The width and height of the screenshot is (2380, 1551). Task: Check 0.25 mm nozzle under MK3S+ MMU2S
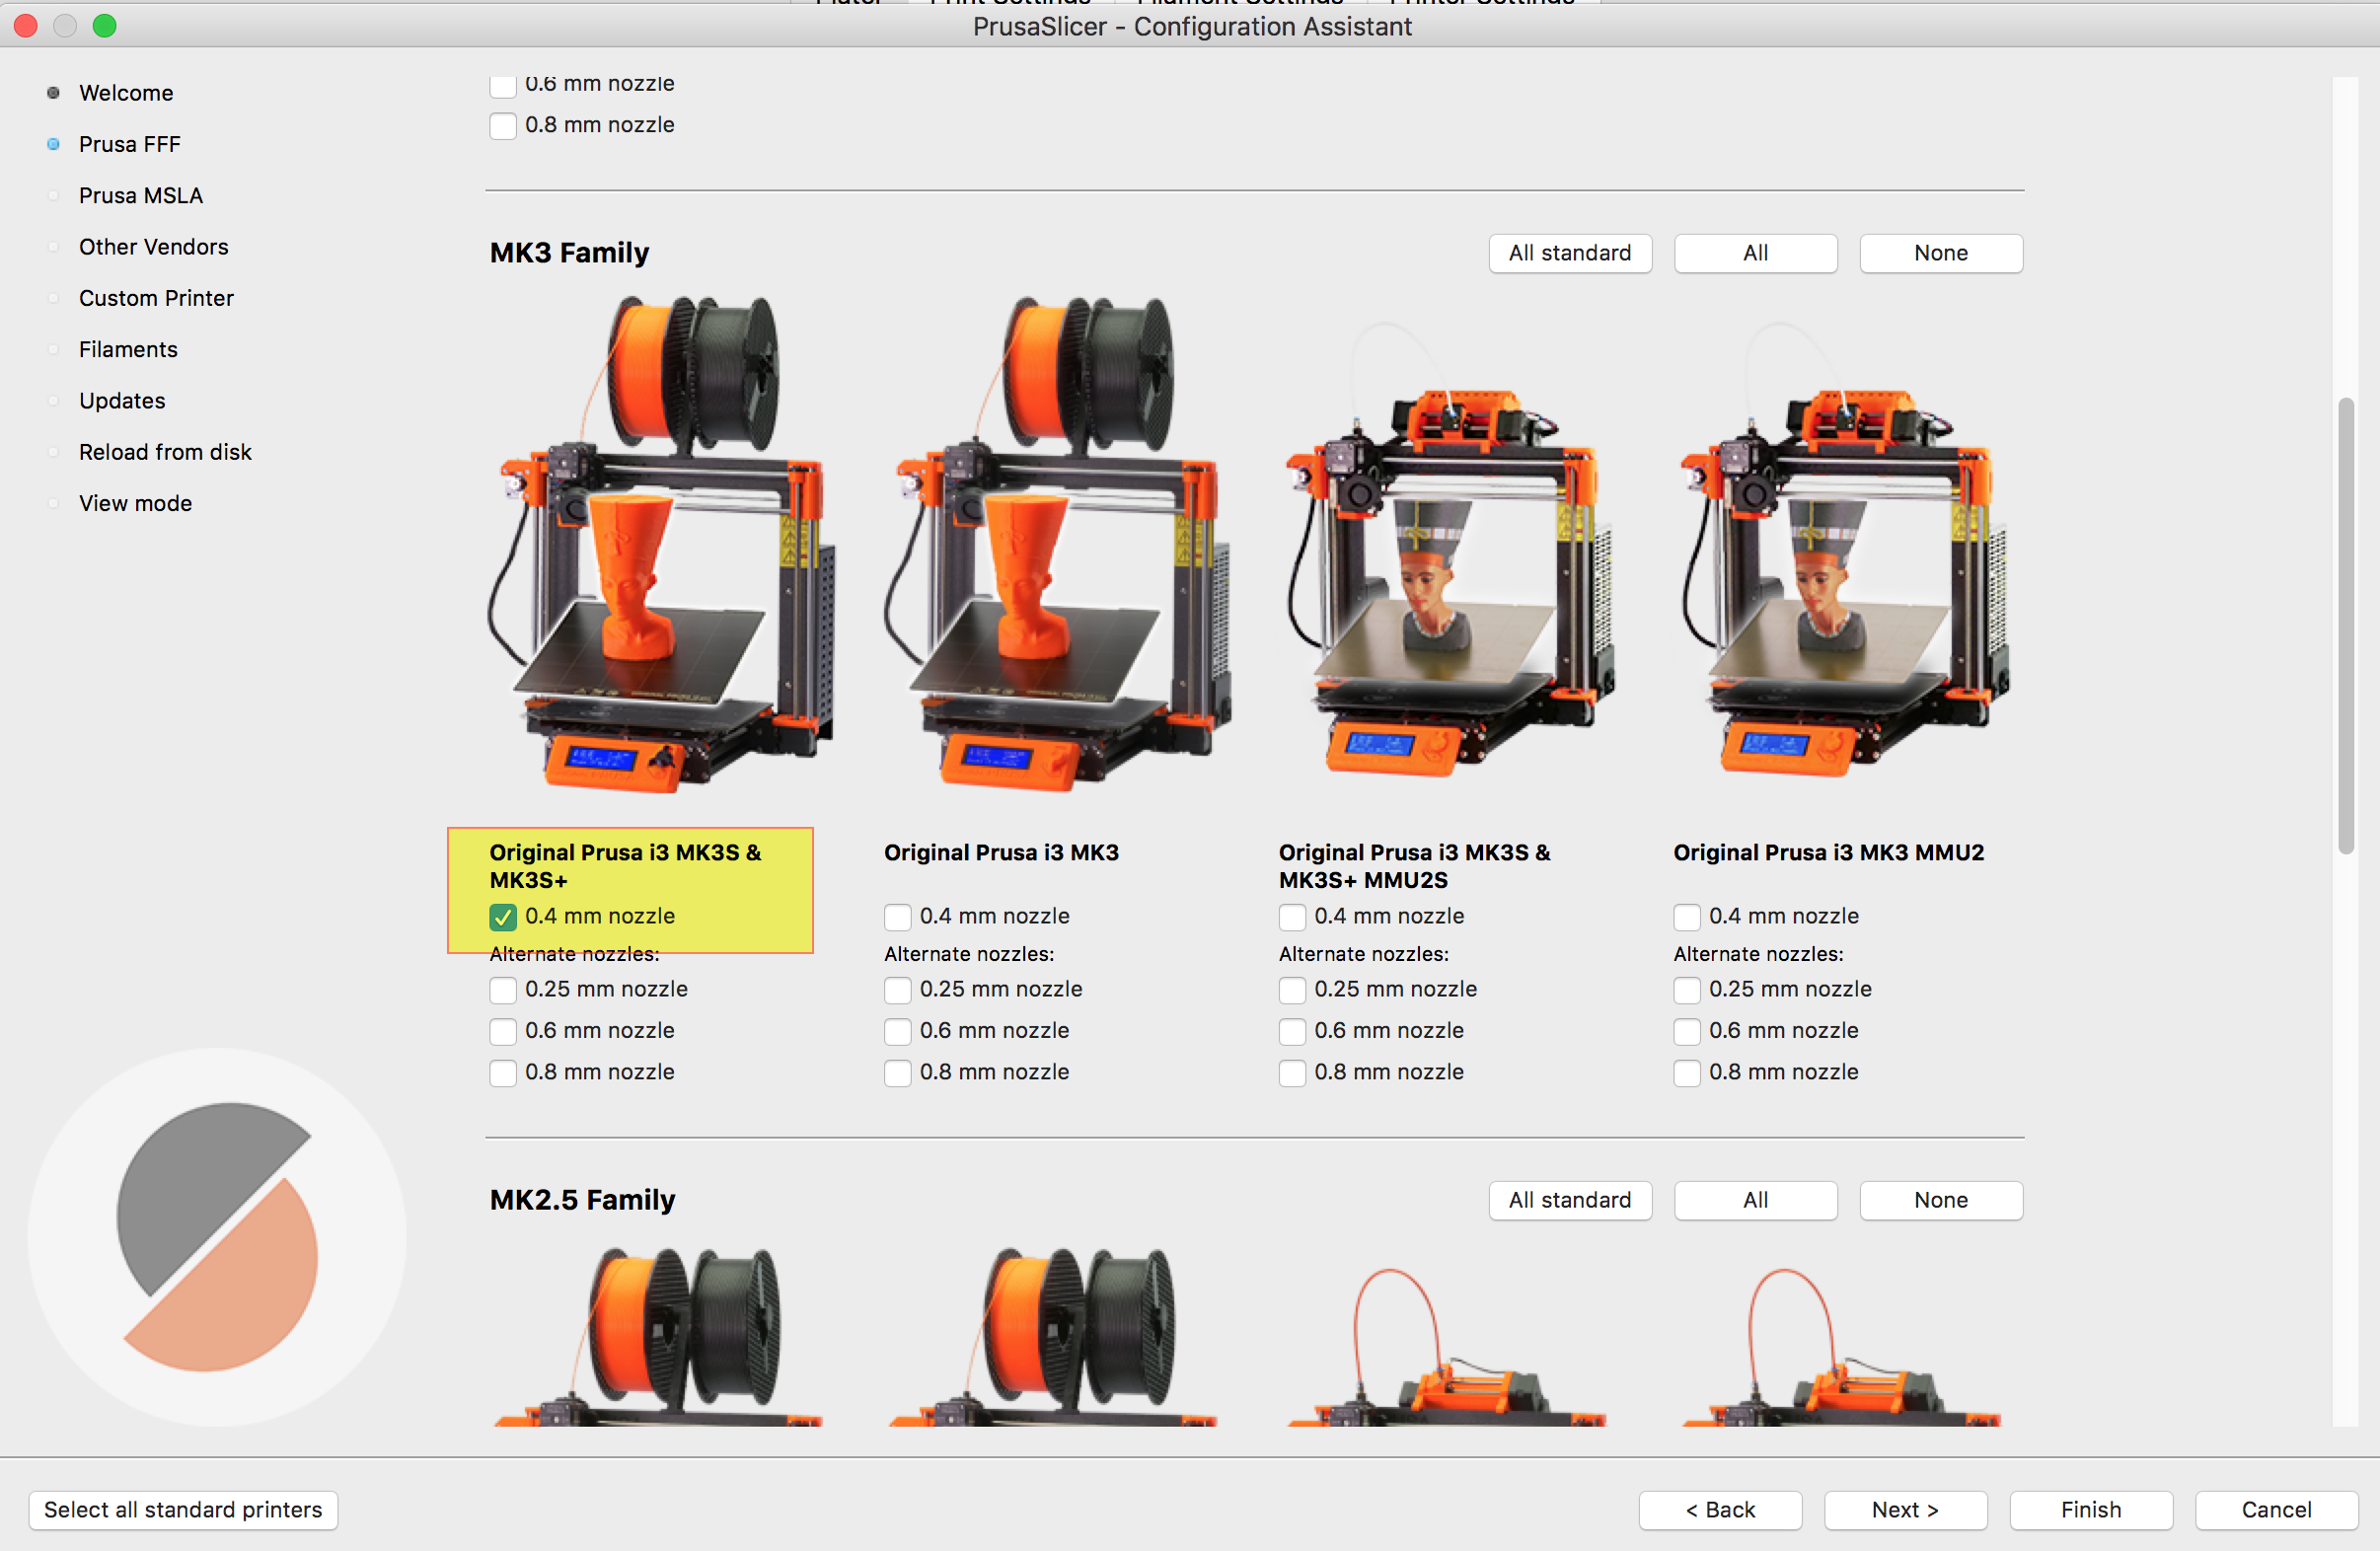pos(1292,990)
